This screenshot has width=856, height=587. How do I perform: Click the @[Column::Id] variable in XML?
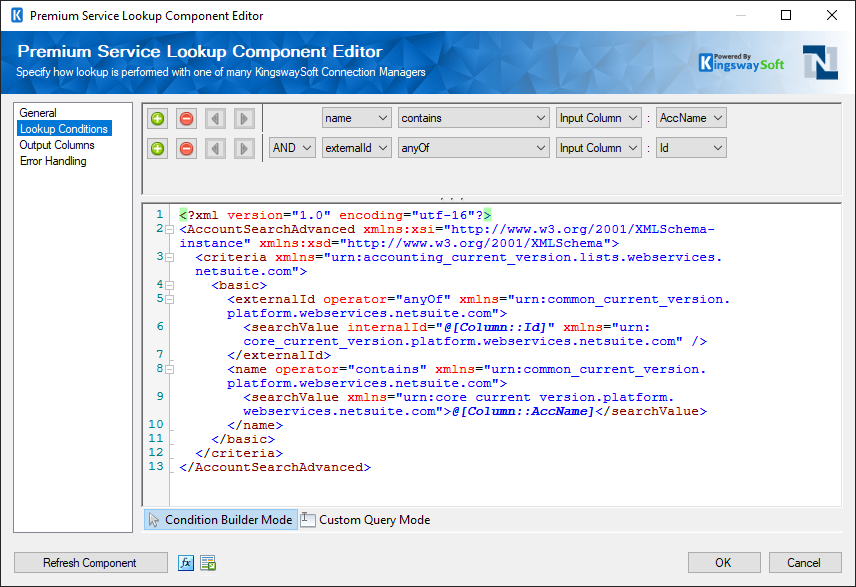point(496,327)
